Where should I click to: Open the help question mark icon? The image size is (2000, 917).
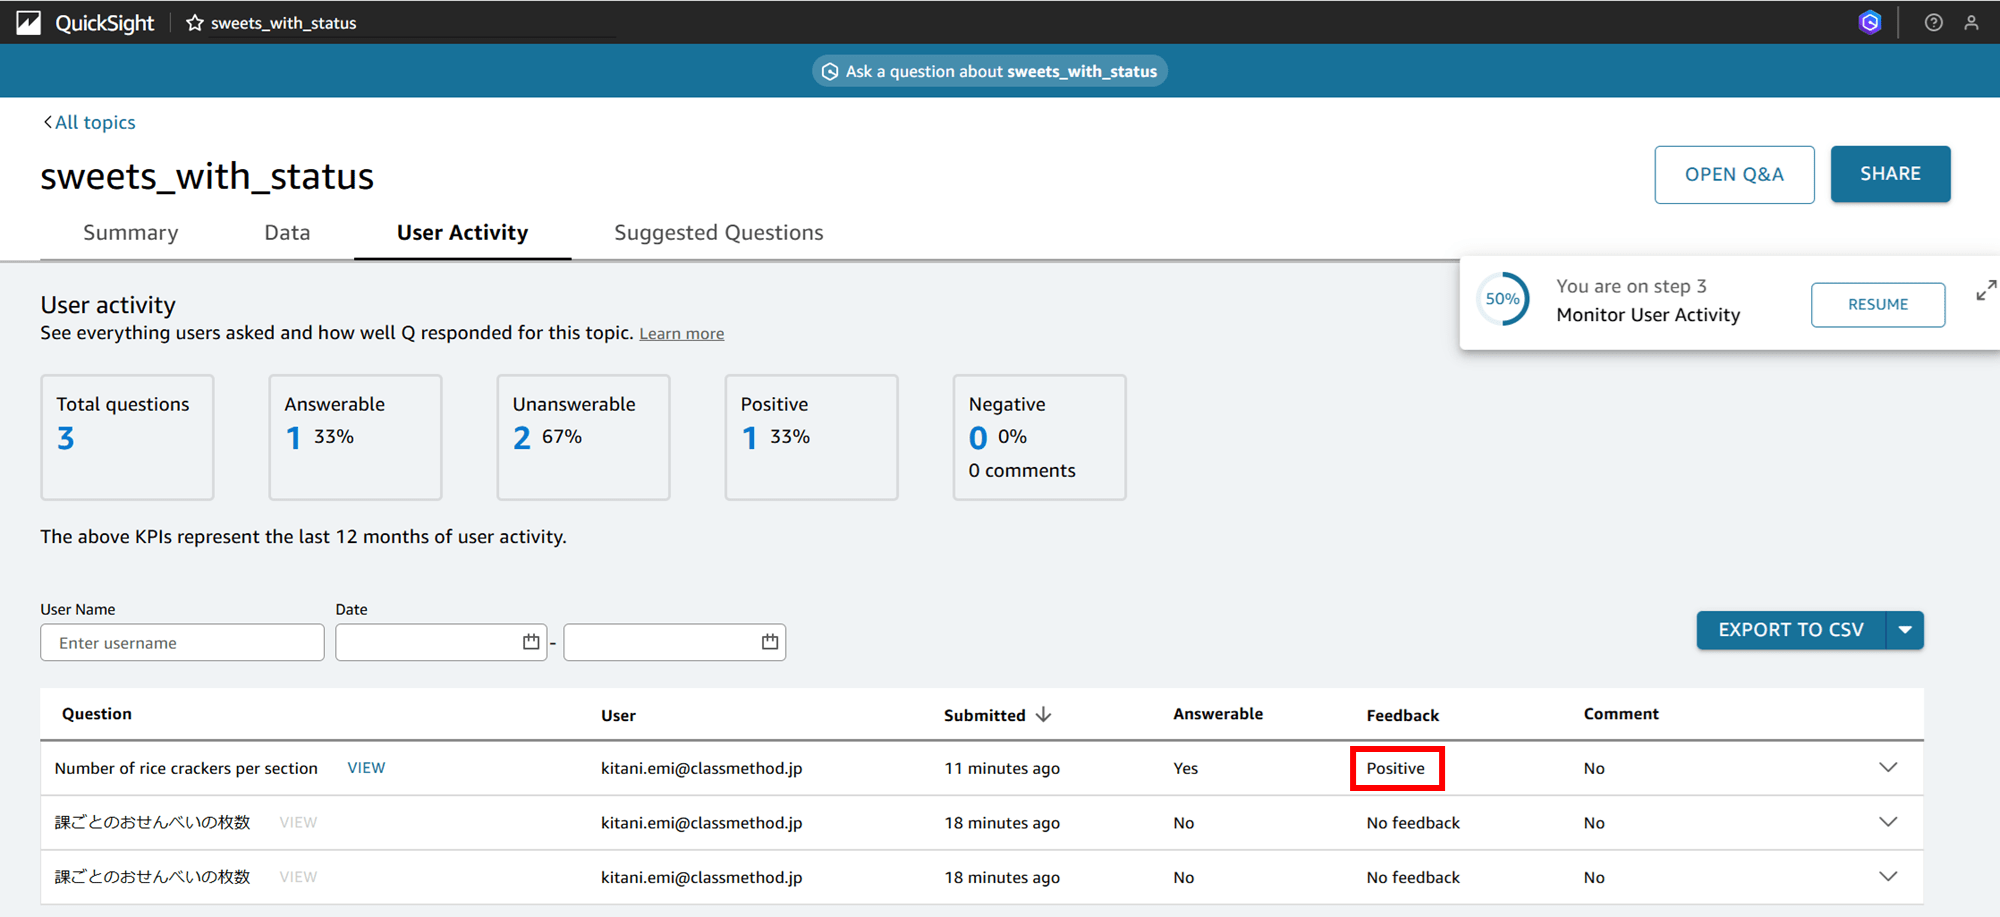click(1934, 22)
